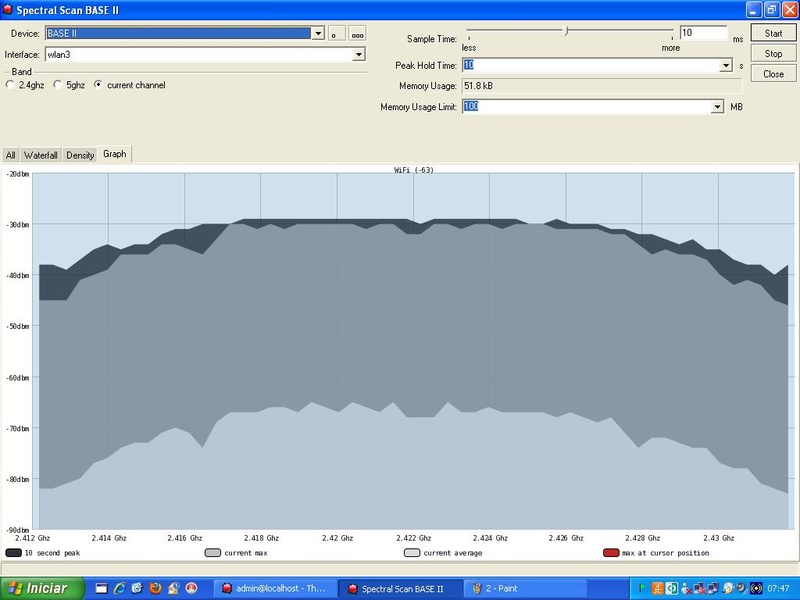Click the Spectral Scan BASE II taskbar button

click(401, 588)
